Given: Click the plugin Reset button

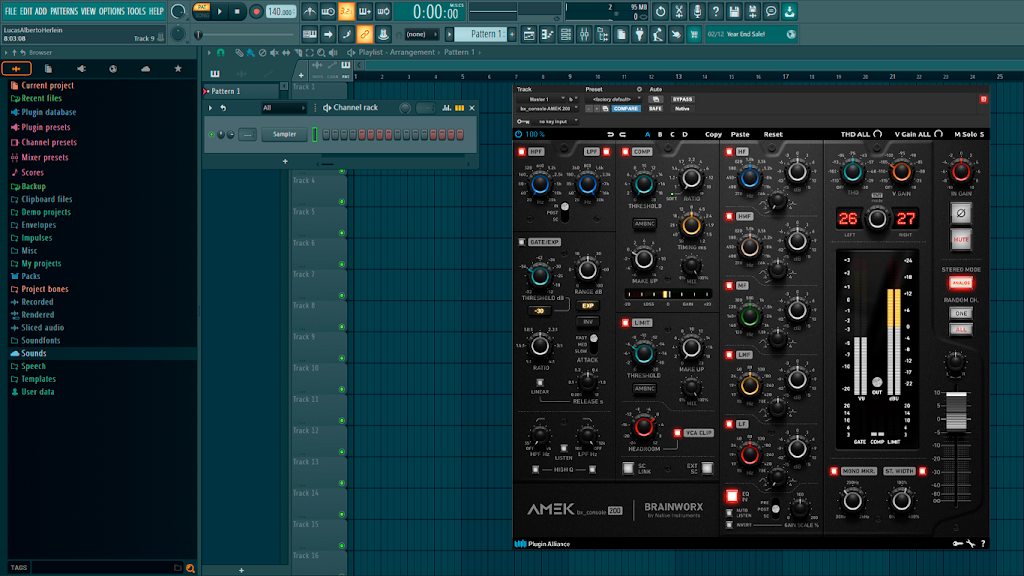Looking at the screenshot, I should pos(773,135).
